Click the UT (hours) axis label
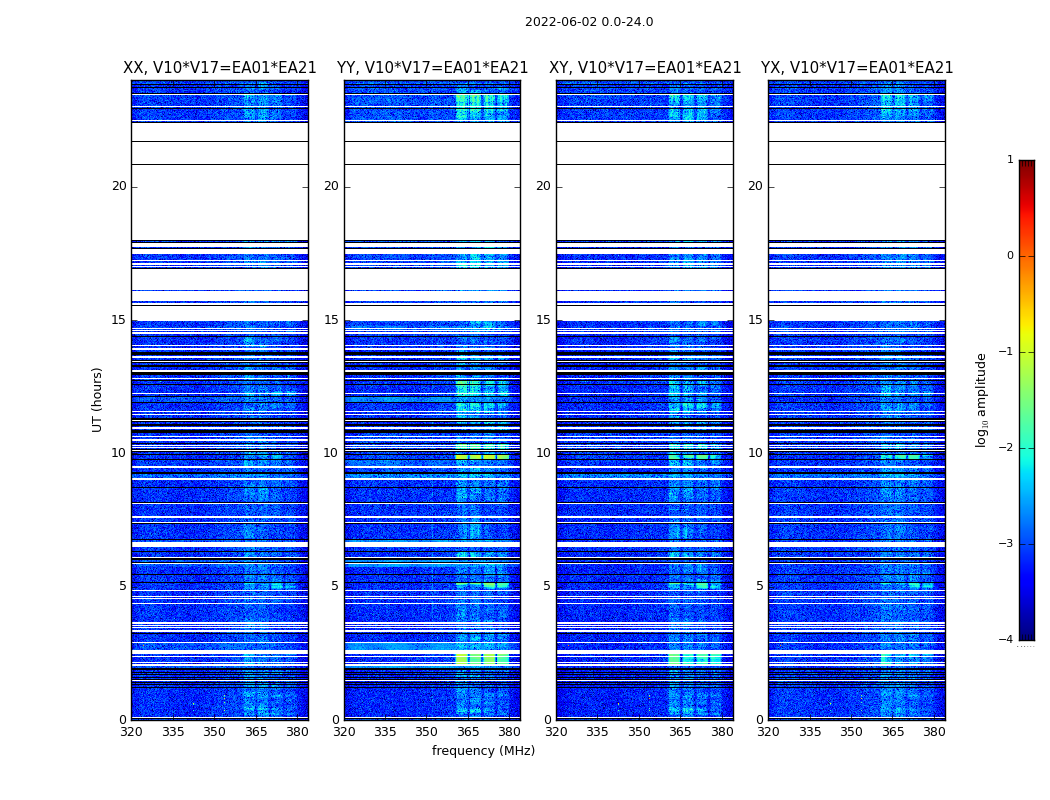The image size is (1050, 800). (97, 400)
